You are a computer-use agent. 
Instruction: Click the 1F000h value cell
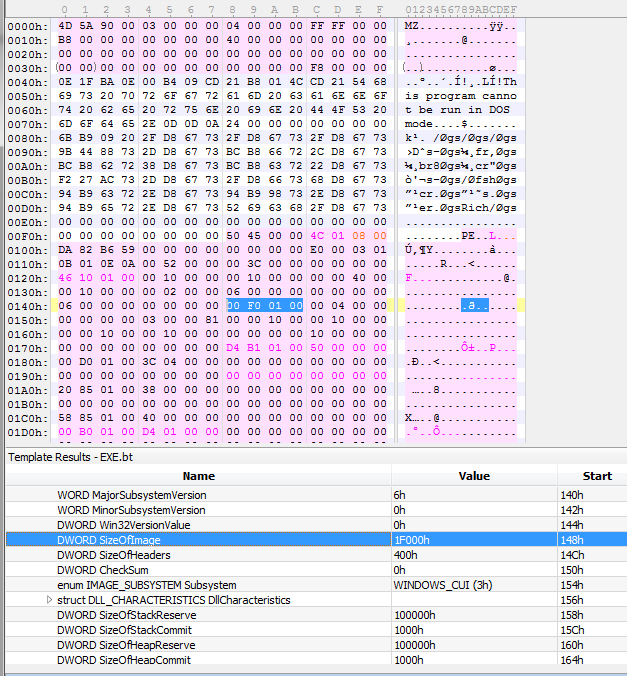click(x=412, y=540)
